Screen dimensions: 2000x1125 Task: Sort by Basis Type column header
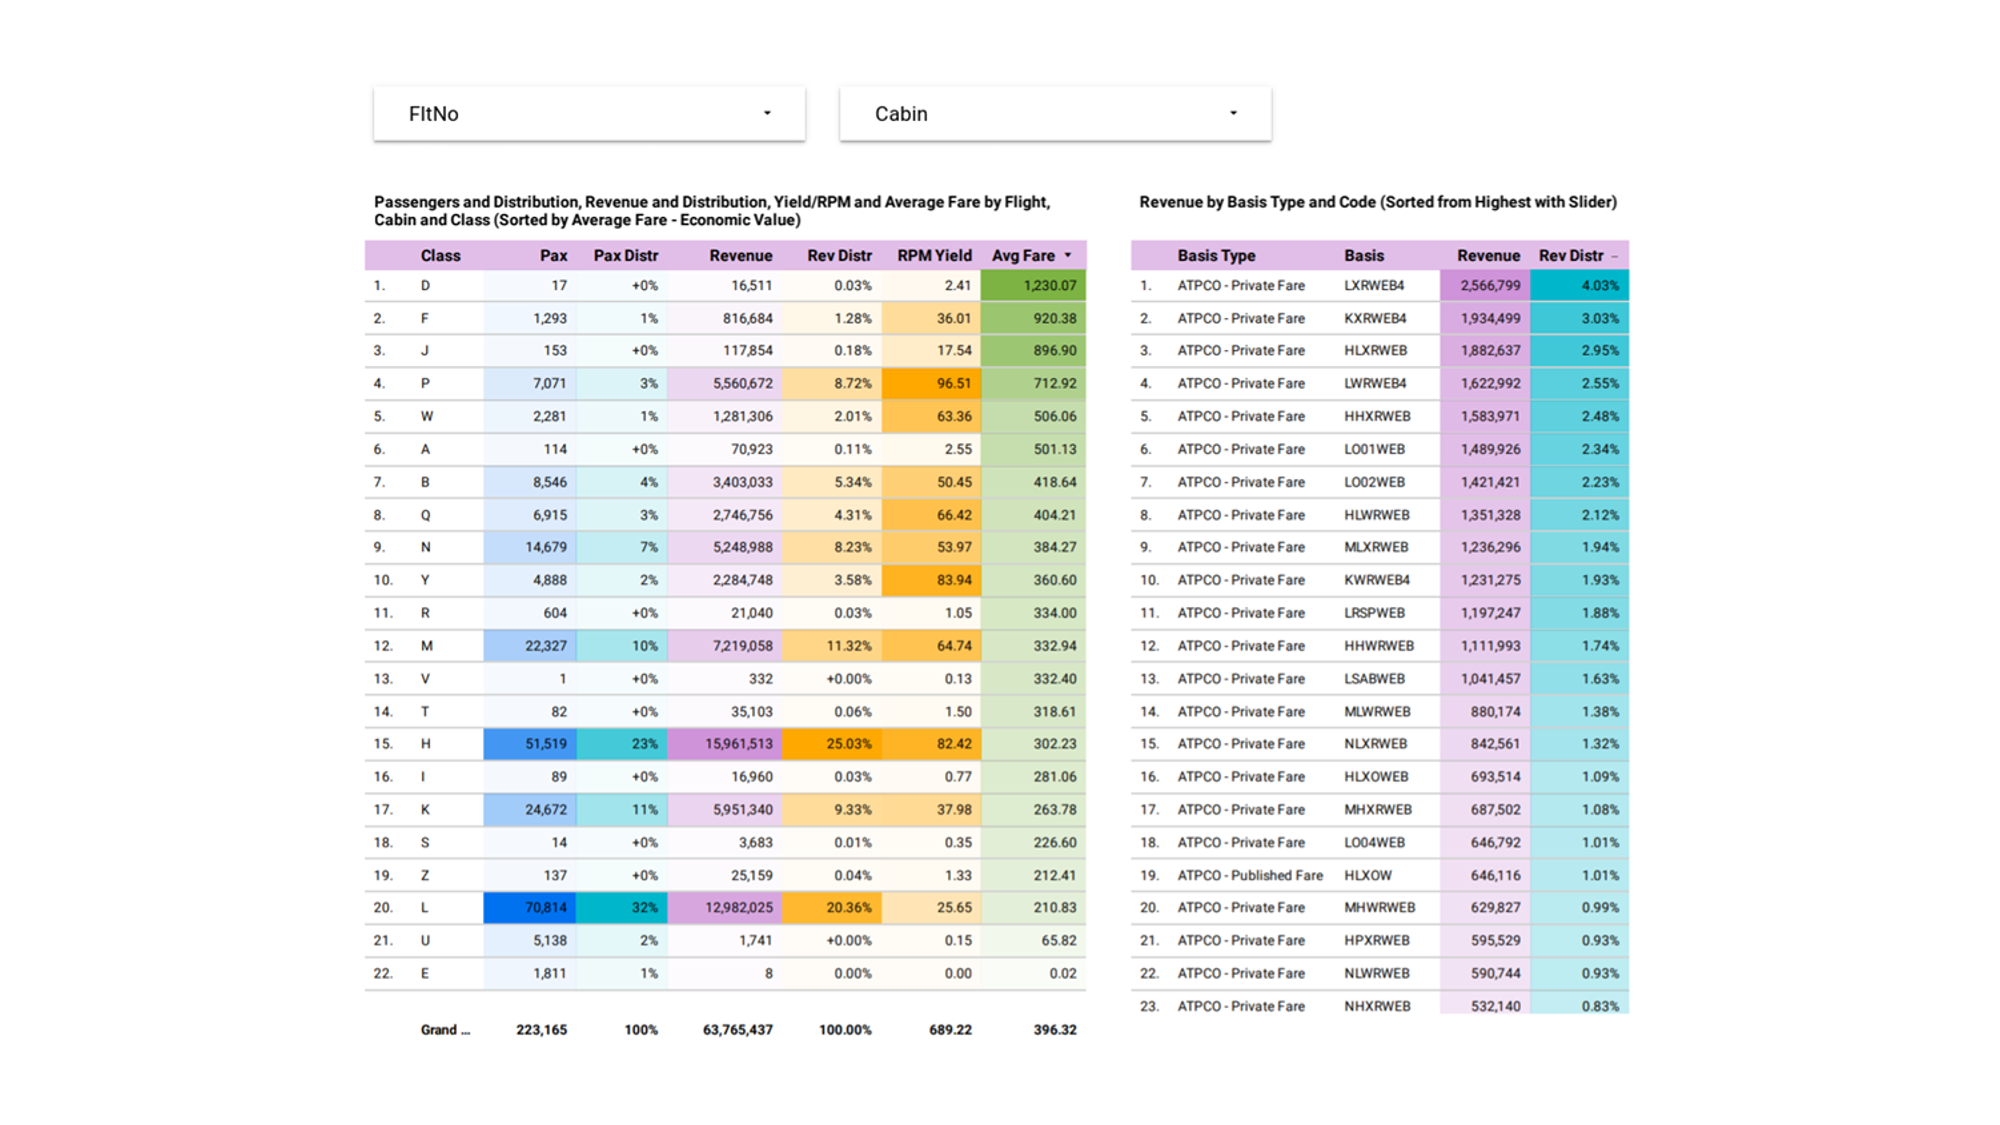tap(1216, 256)
